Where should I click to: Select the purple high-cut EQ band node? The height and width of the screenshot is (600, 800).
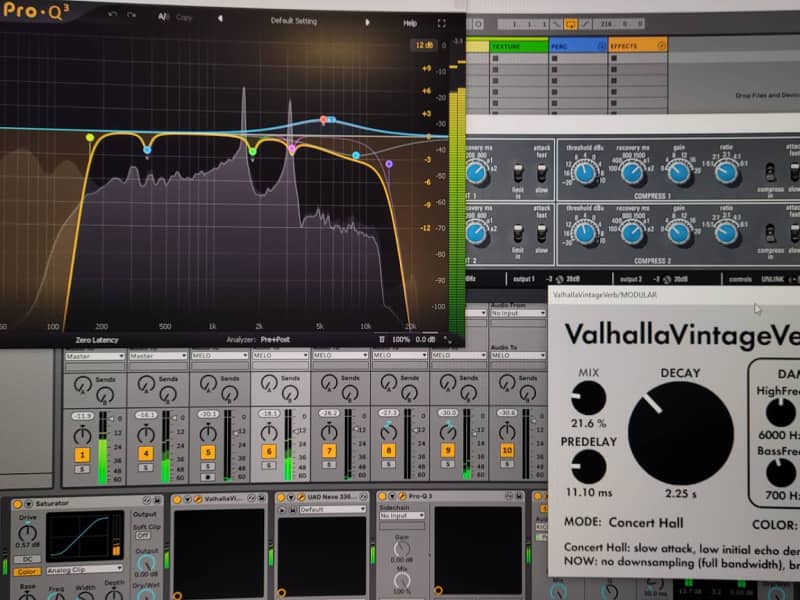pyautogui.click(x=389, y=164)
